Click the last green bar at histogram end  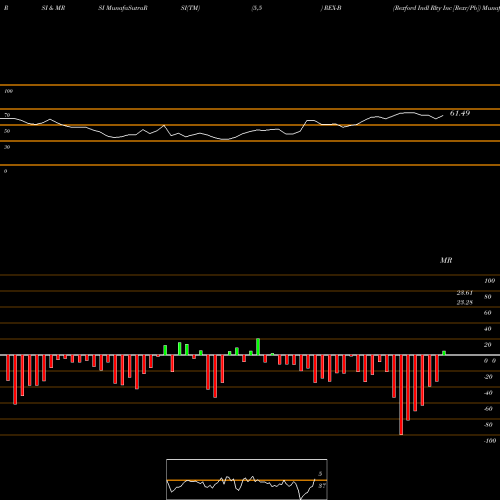point(444,353)
